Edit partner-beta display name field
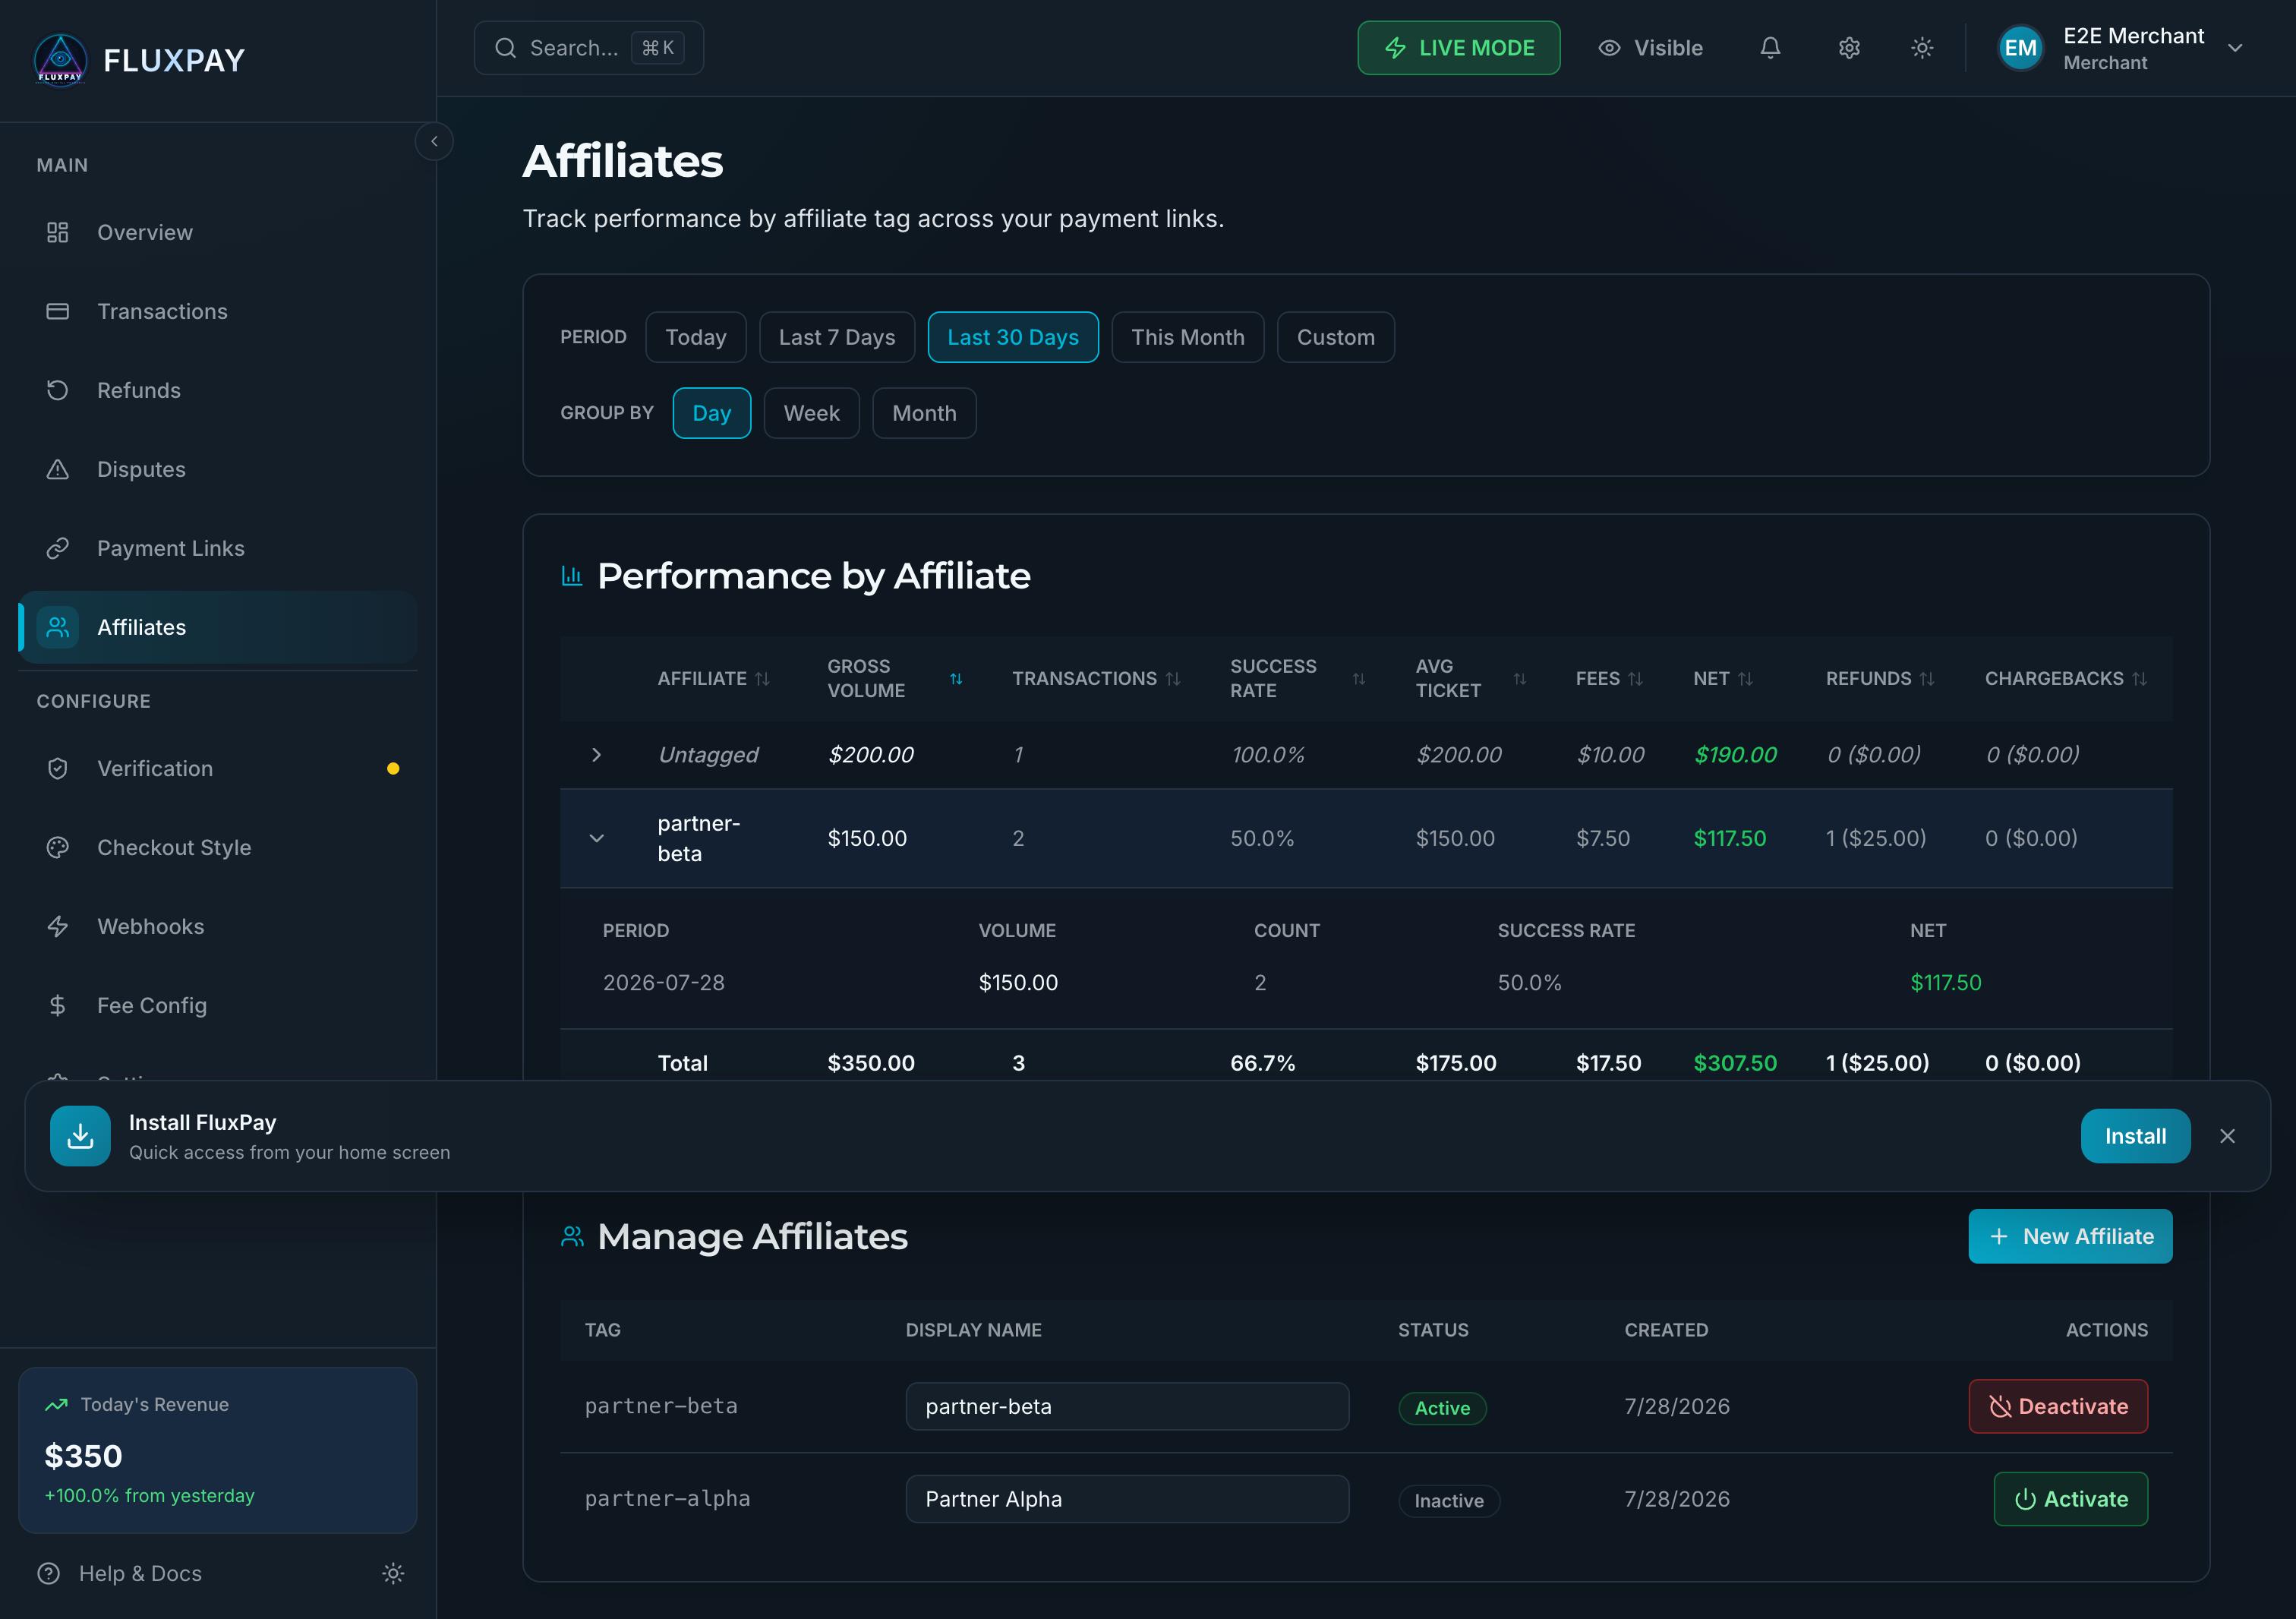This screenshot has width=2296, height=1619. 1127,1406
